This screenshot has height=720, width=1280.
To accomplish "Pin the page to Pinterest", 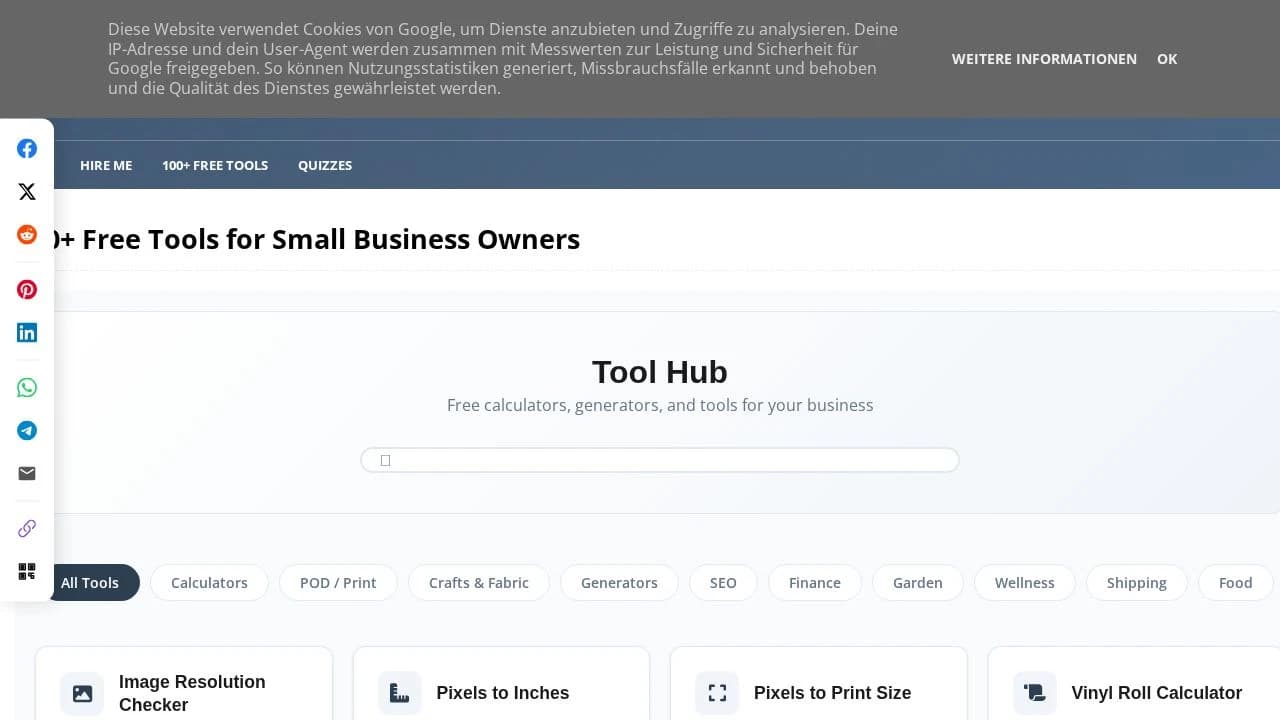I will pyautogui.click(x=27, y=289).
